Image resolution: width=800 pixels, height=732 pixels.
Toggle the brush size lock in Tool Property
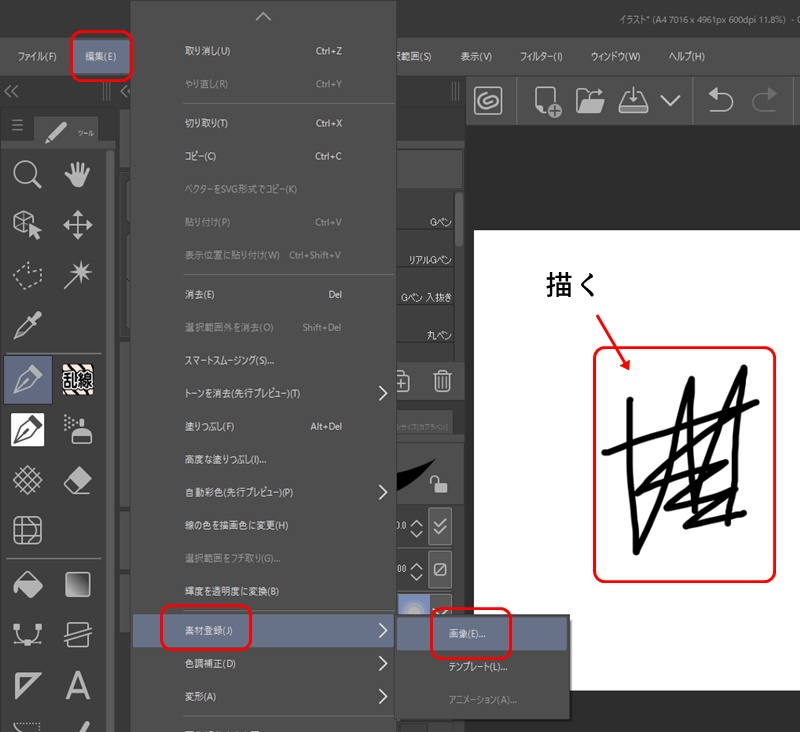(441, 484)
